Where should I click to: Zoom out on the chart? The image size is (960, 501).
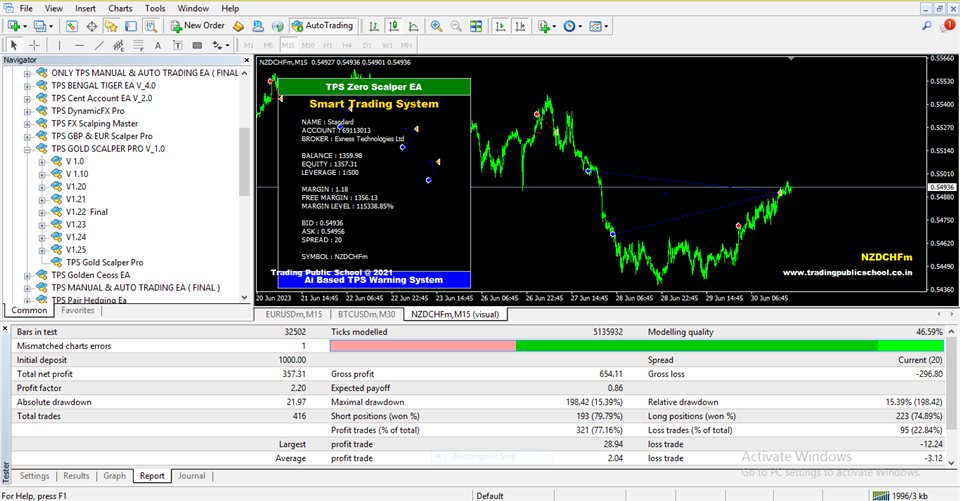point(456,26)
